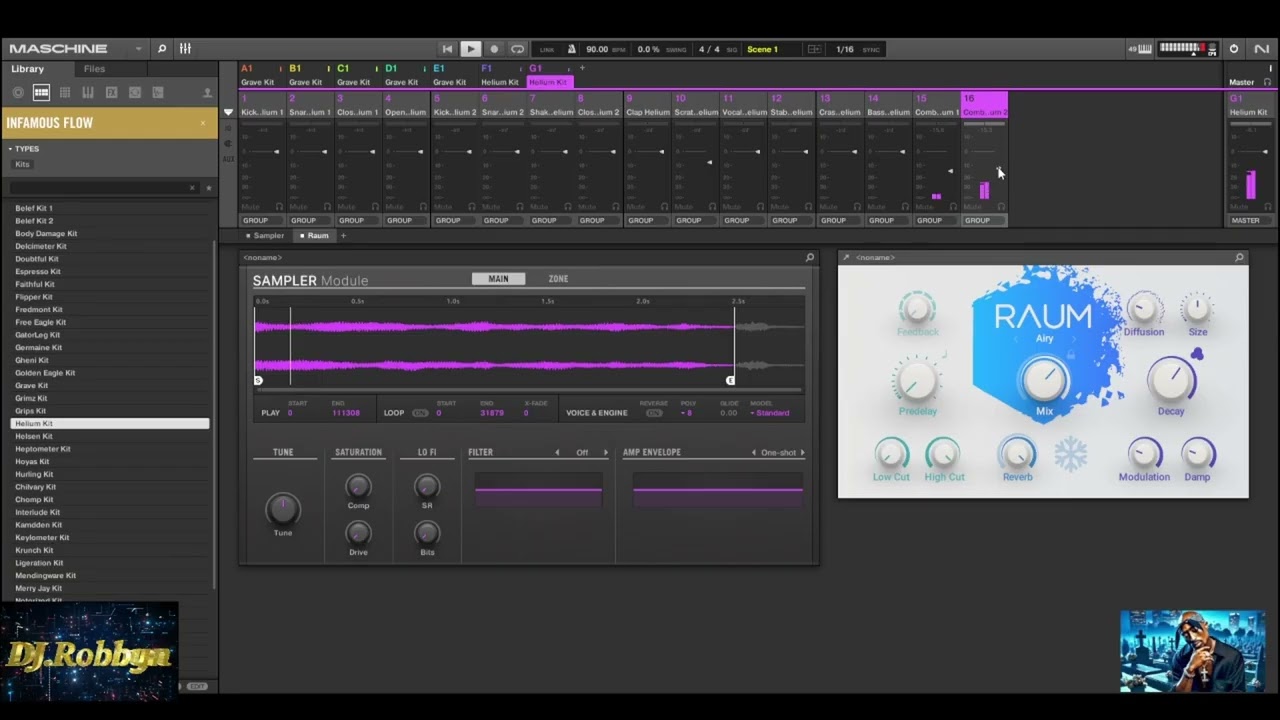Select next amp envelope type arrow
Viewport: 1280px width, 720px height.
[802, 453]
